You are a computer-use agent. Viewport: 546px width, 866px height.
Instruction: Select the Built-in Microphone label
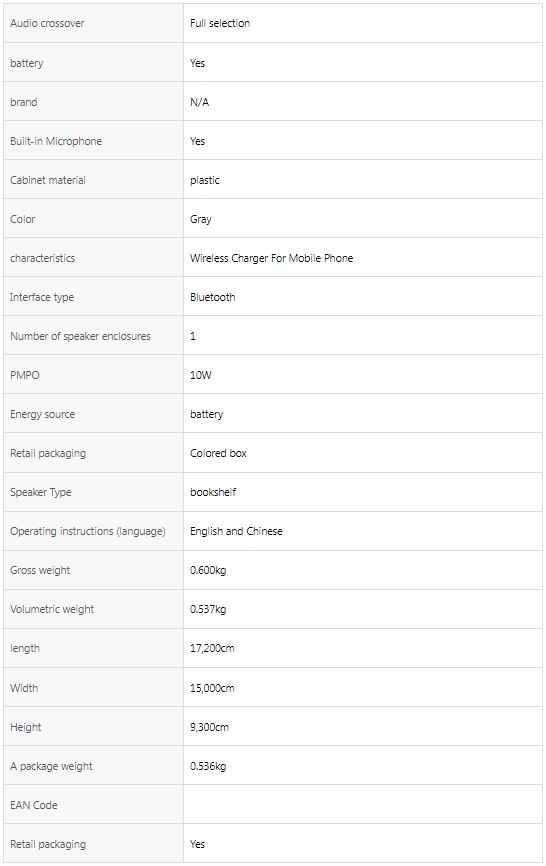[x=56, y=141]
